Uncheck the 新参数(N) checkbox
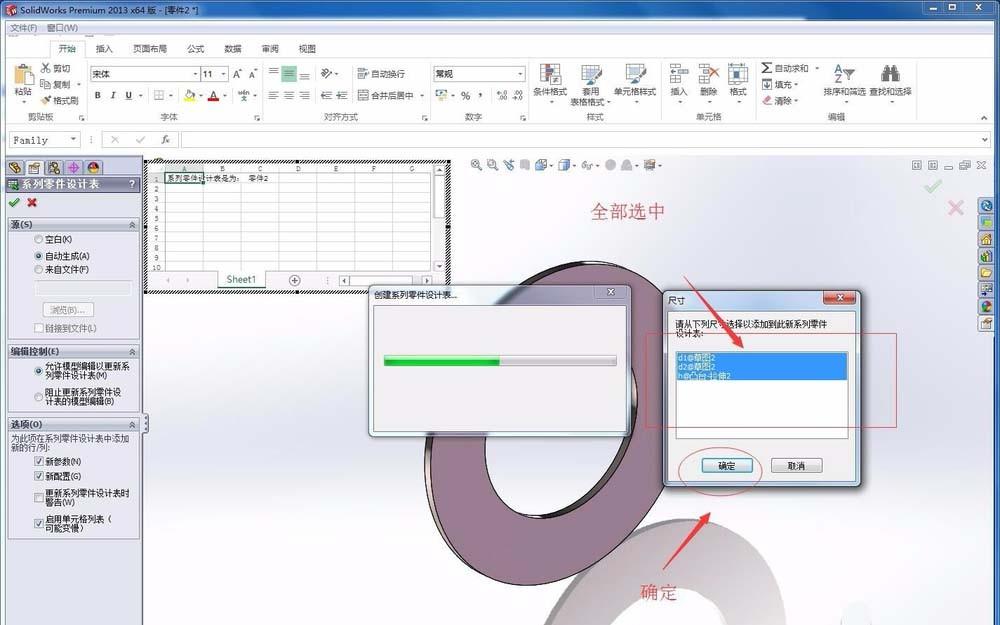Screen dimensions: 1000x625 (x=38, y=461)
